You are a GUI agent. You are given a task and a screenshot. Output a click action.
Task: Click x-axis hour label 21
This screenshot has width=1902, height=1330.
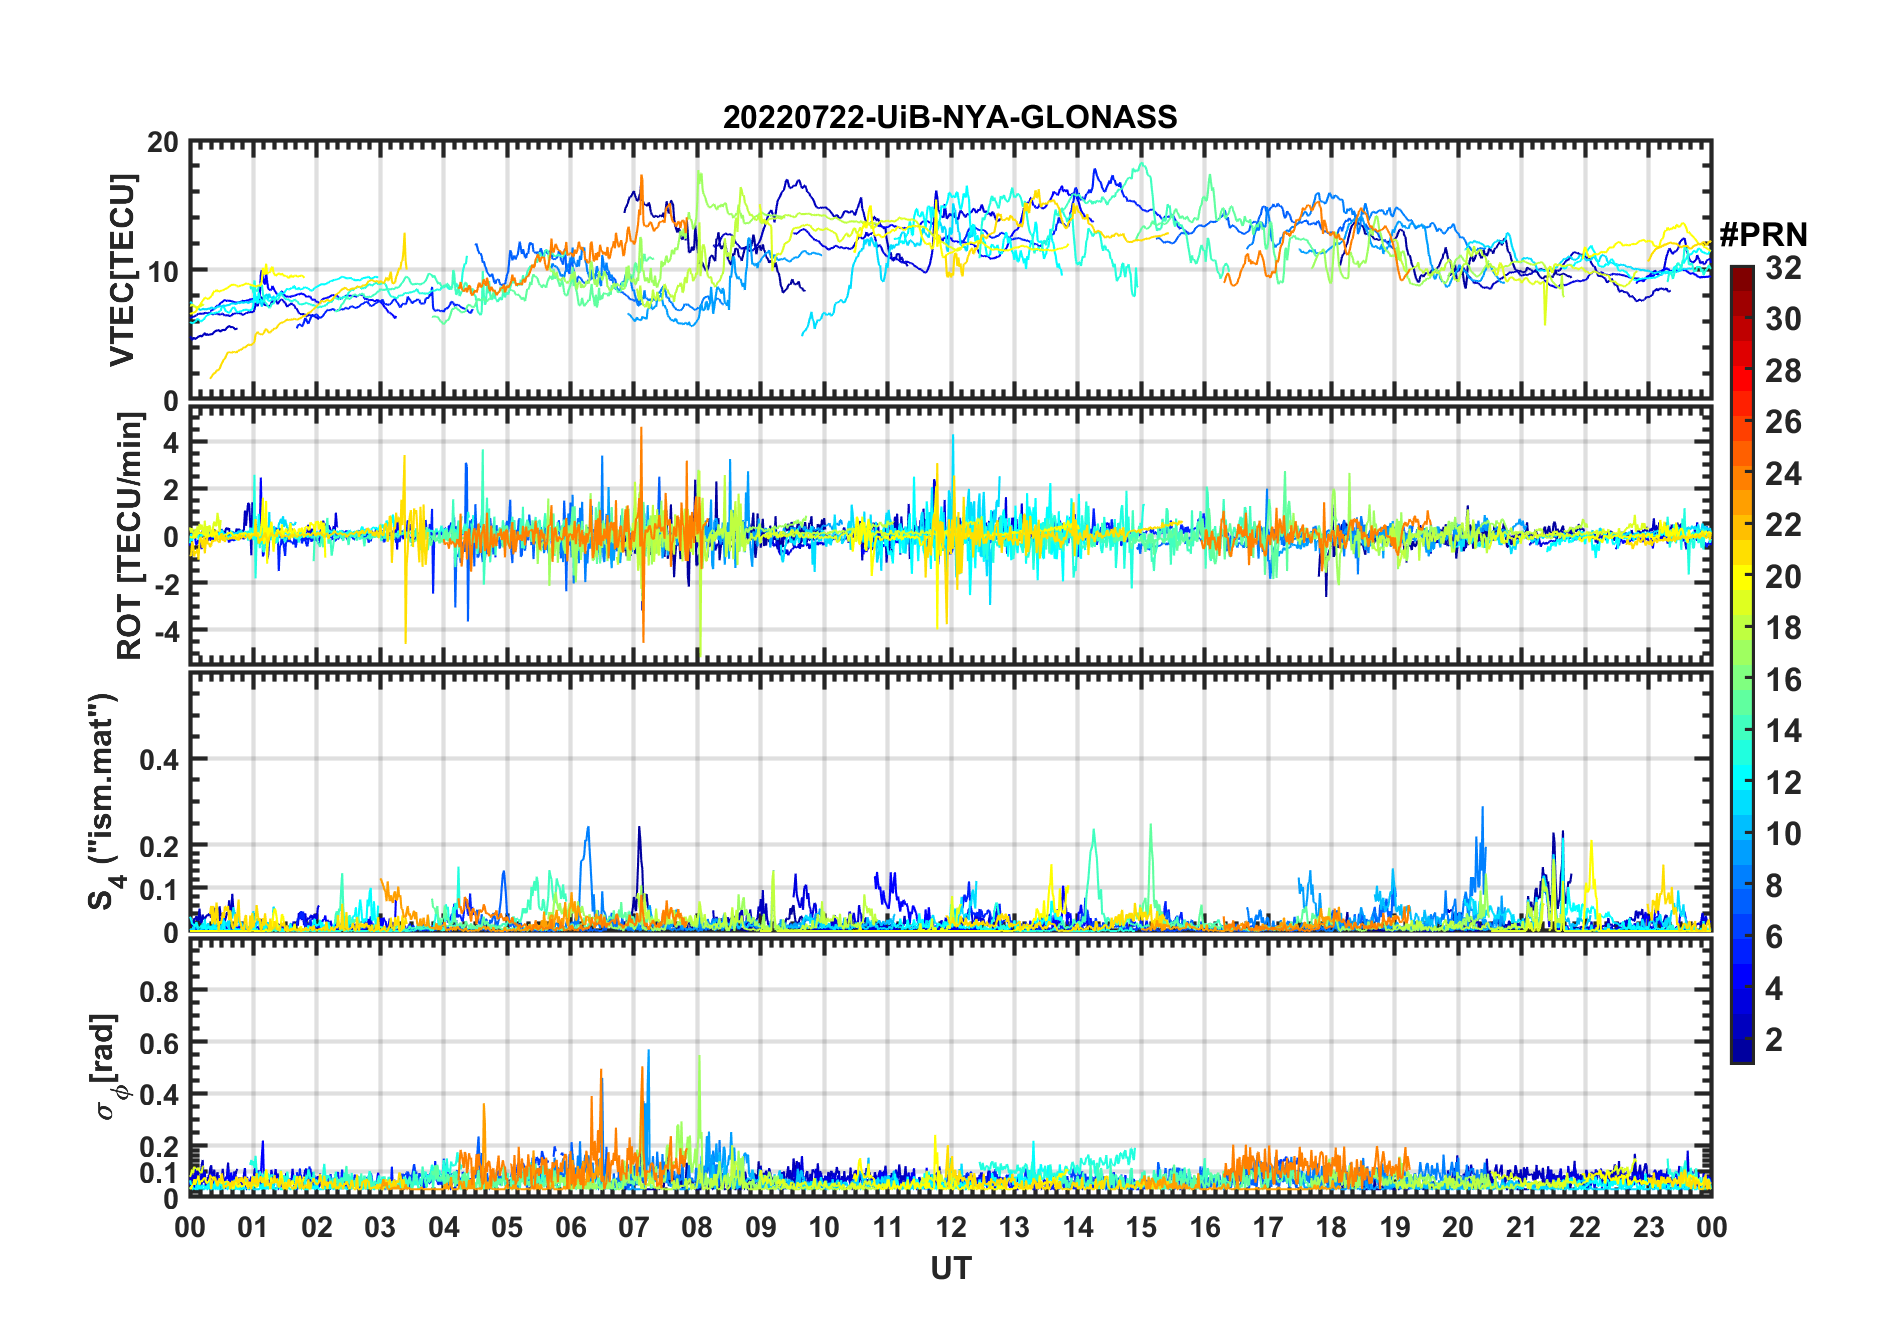click(1521, 1227)
